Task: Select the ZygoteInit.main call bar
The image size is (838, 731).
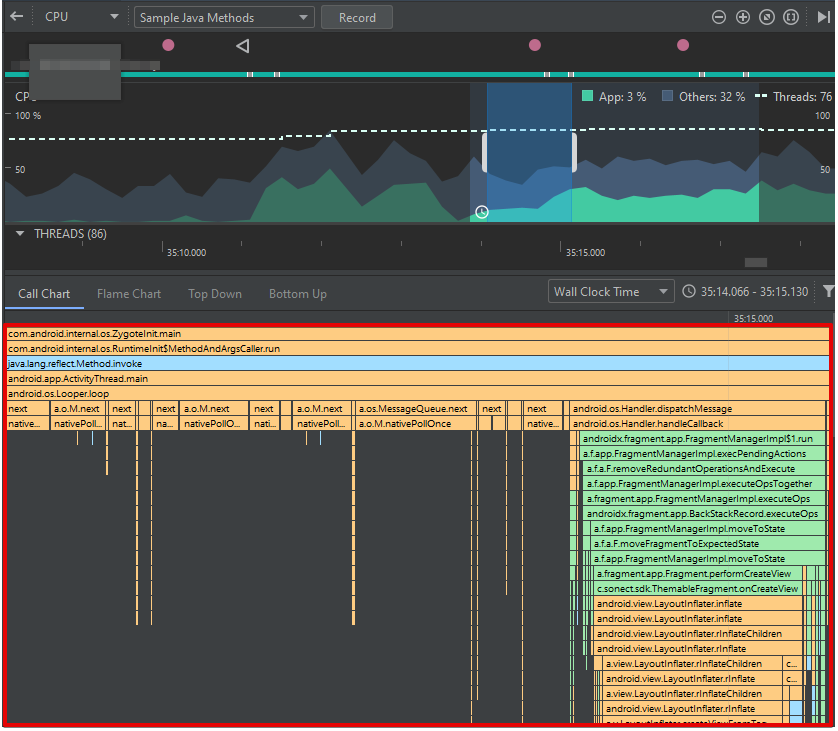Action: pos(418,334)
